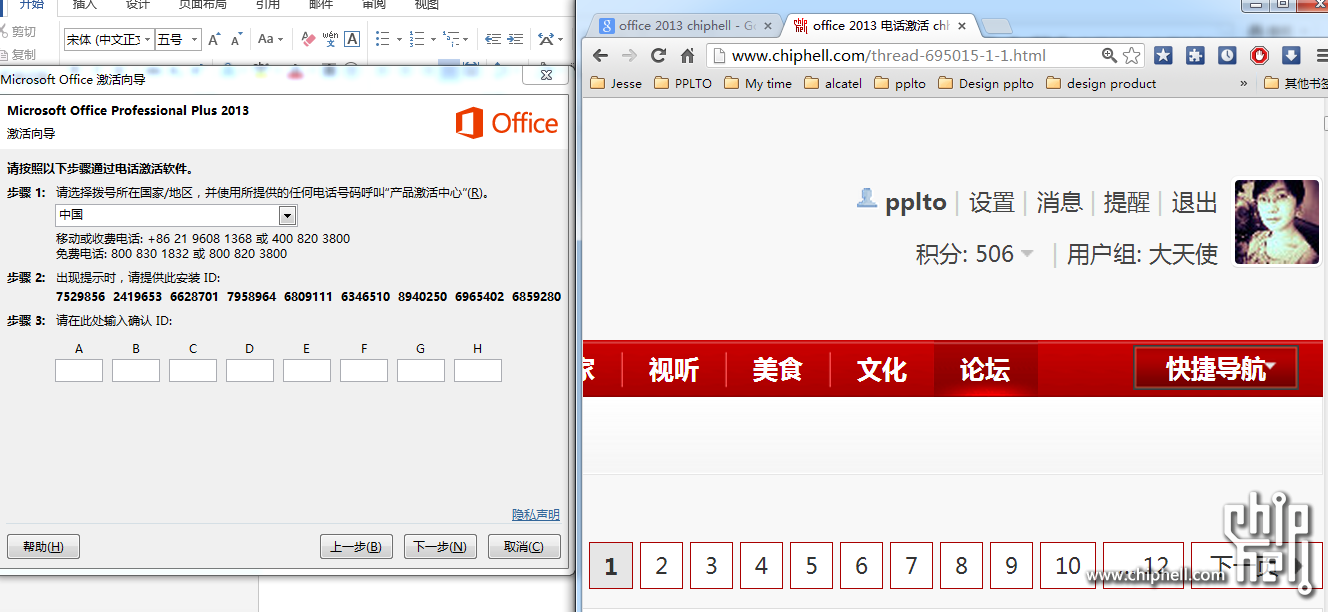Go to forum page 5

coord(811,566)
